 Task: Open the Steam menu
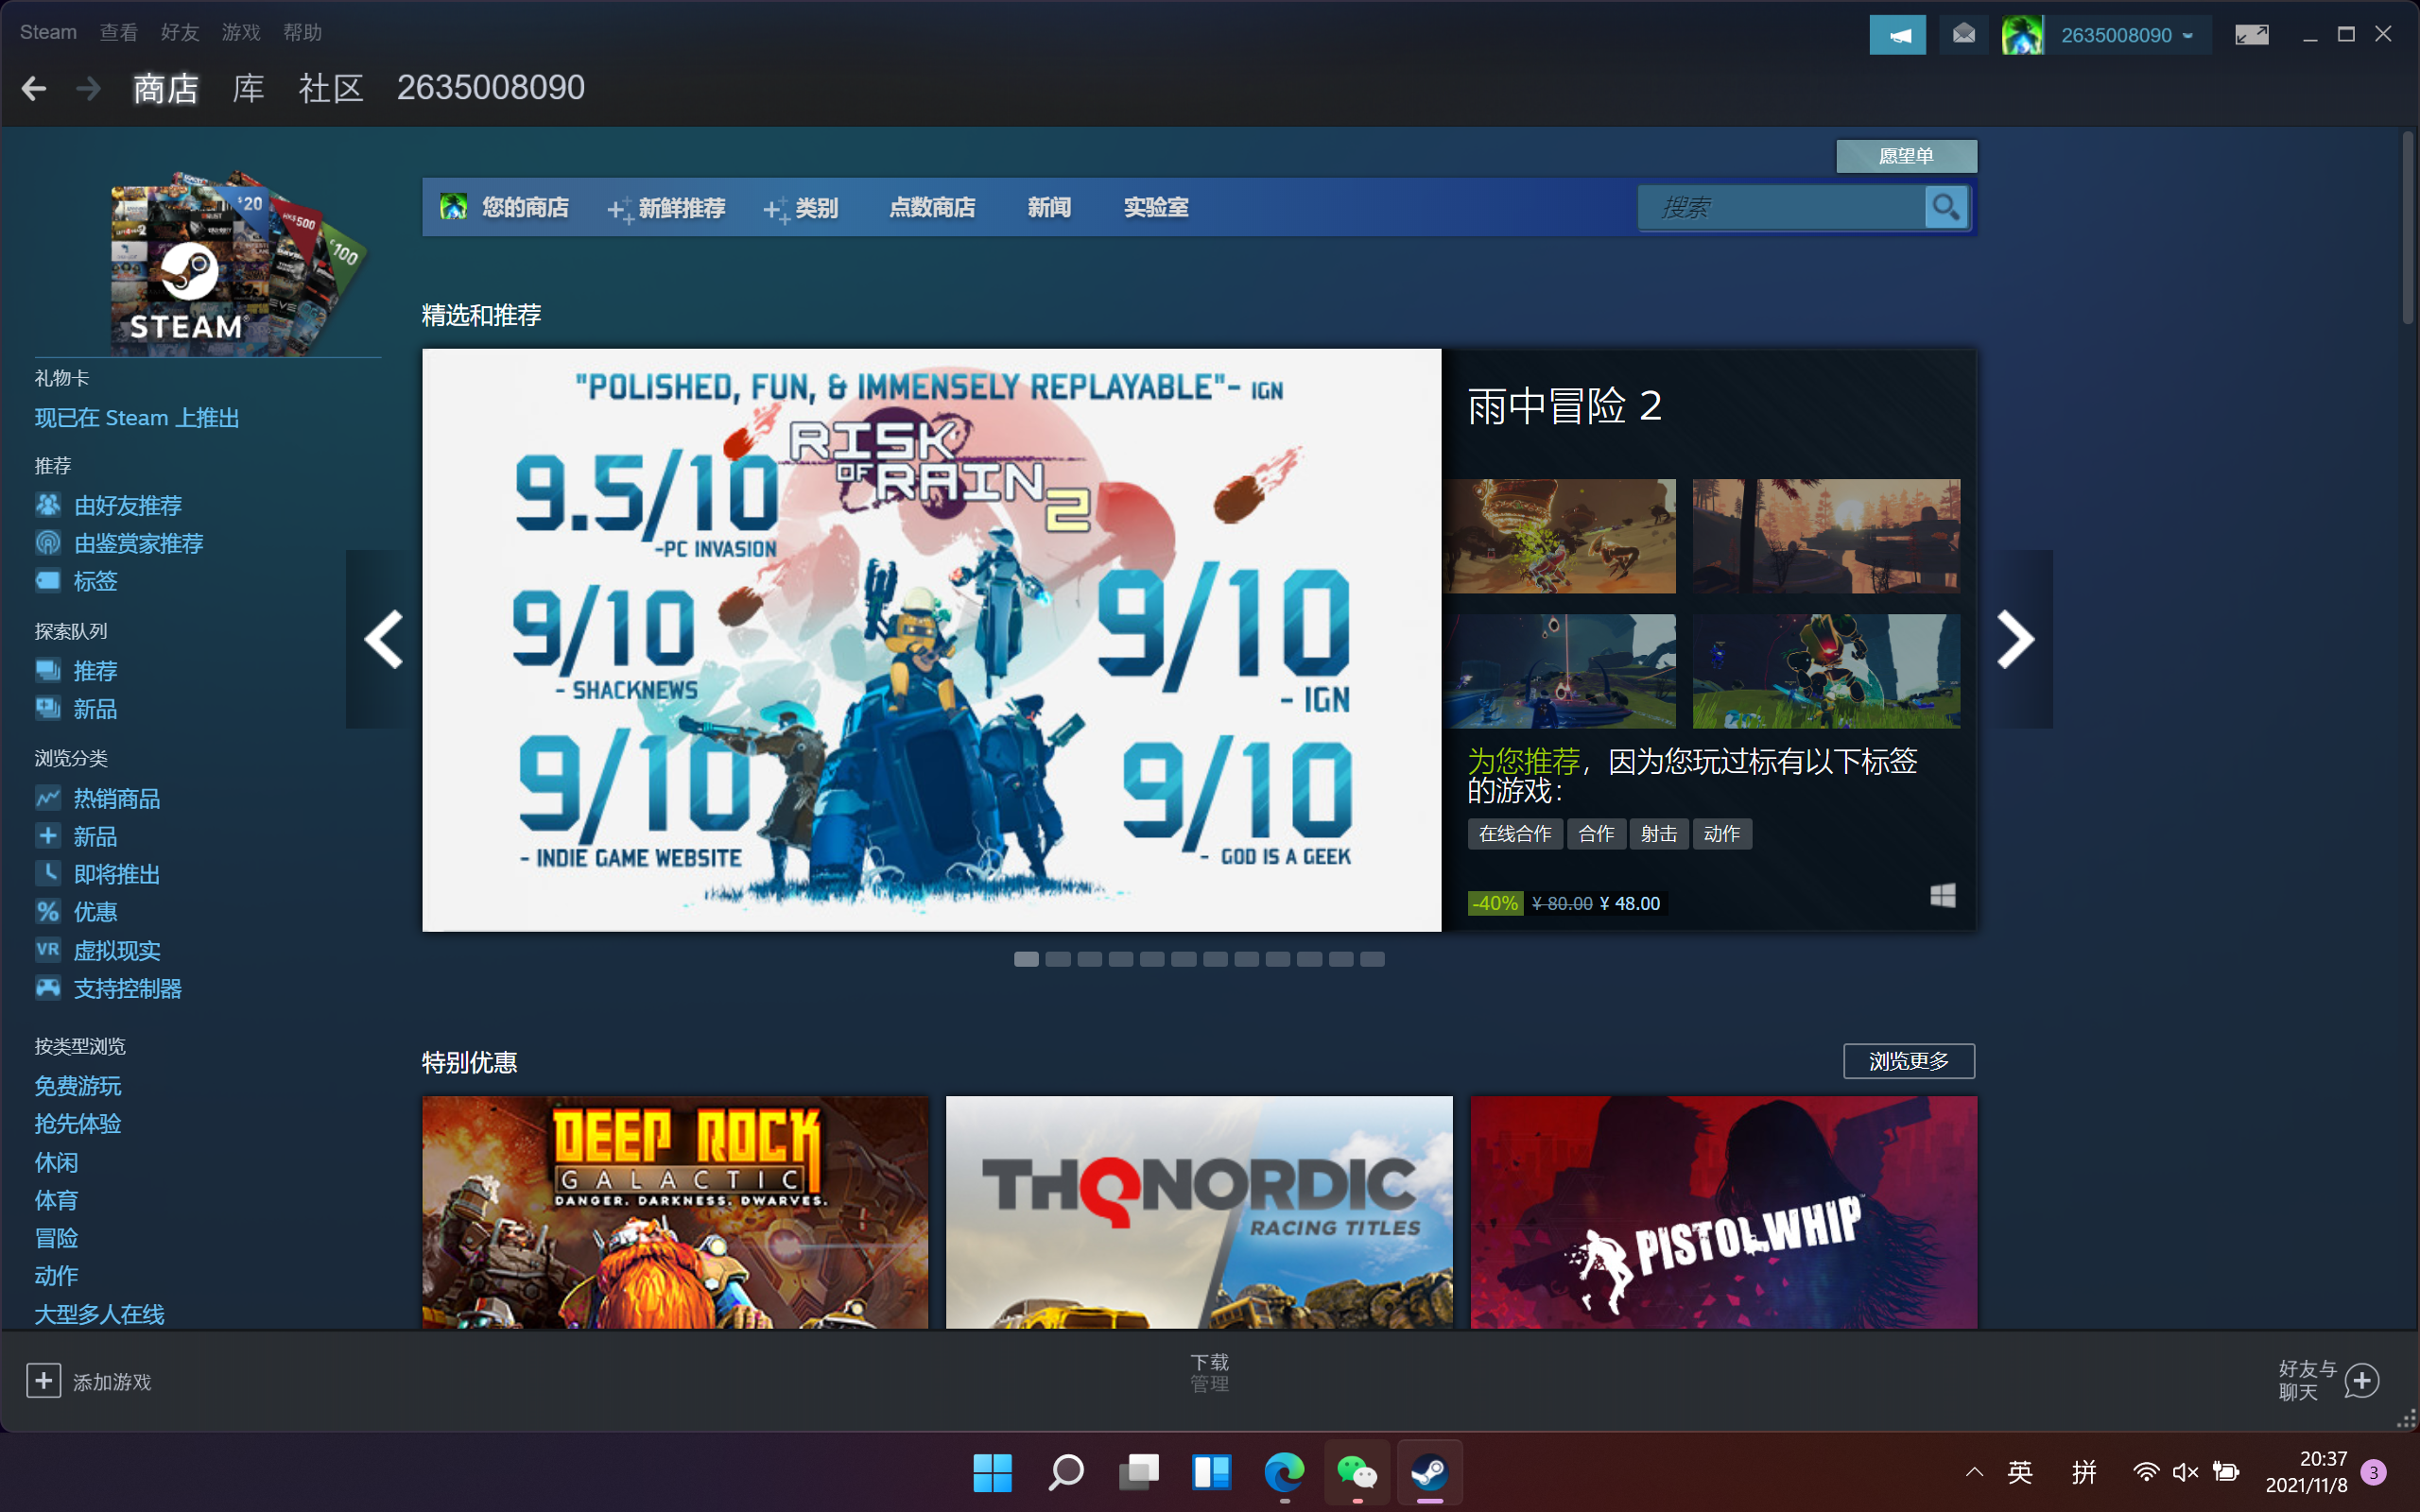[48, 32]
